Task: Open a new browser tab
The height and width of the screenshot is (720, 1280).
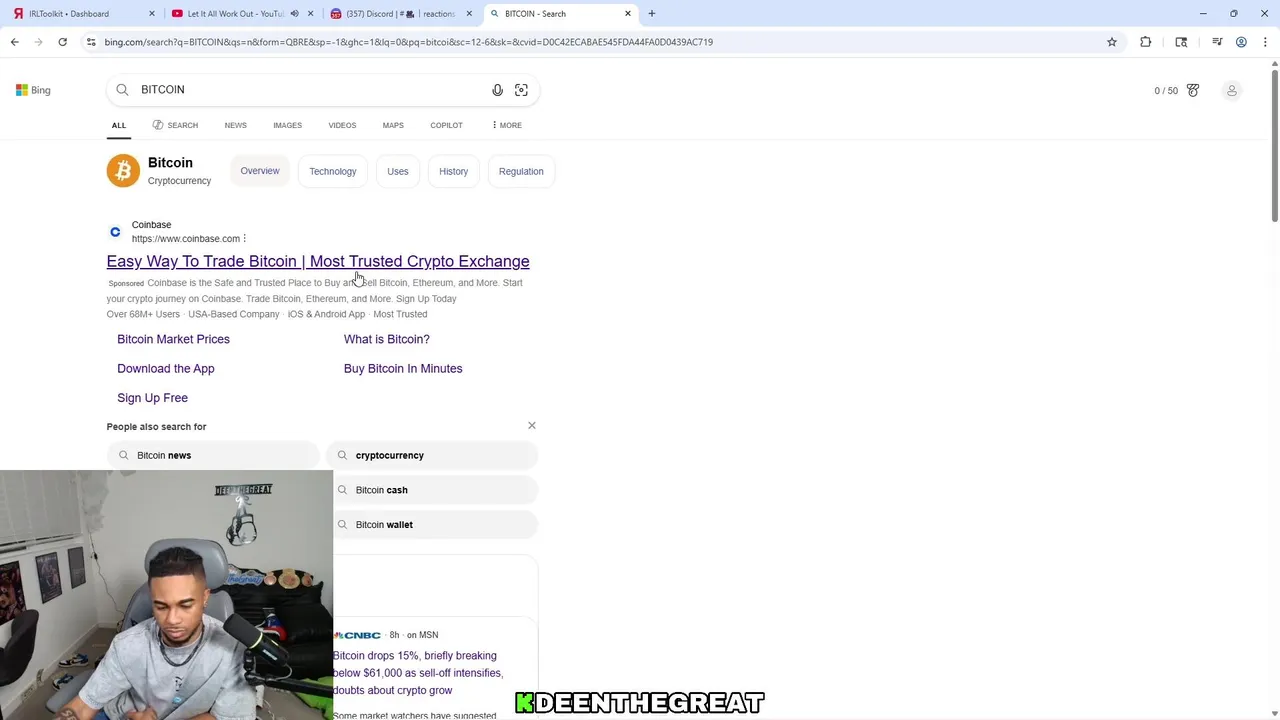Action: tap(652, 14)
